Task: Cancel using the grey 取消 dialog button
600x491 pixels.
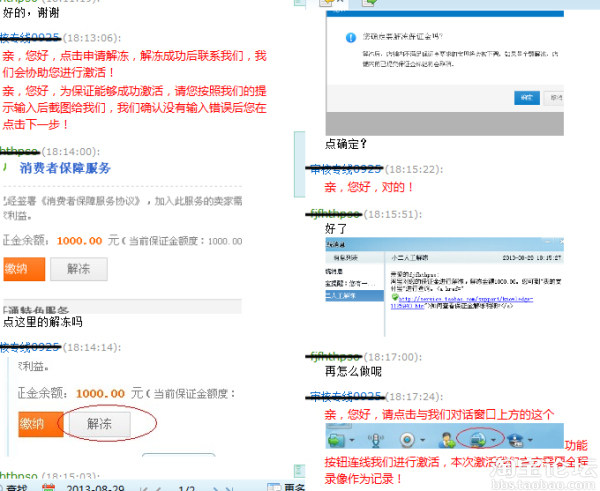Action: pos(556,98)
